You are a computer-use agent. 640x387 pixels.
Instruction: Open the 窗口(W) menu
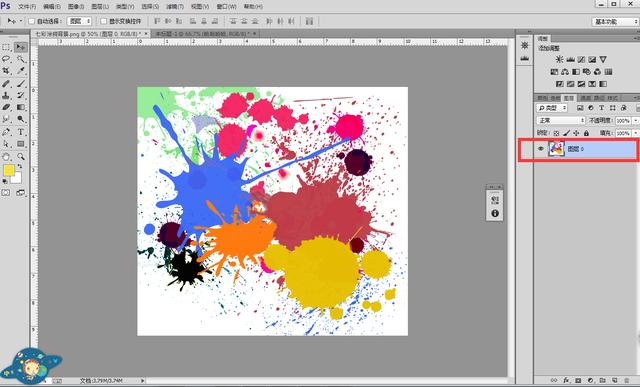point(226,7)
